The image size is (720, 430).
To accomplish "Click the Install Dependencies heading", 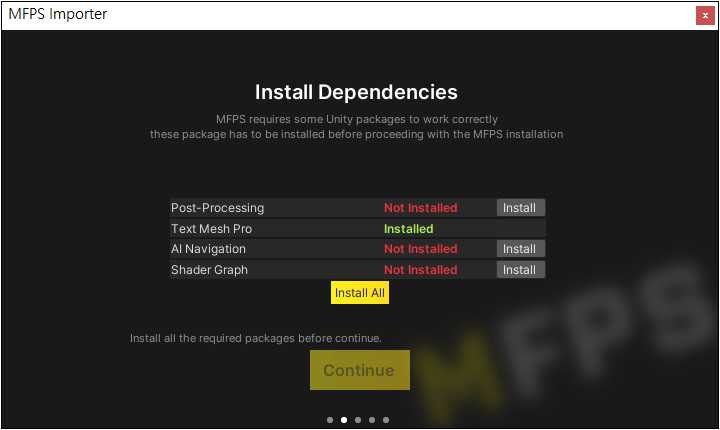I will [356, 92].
